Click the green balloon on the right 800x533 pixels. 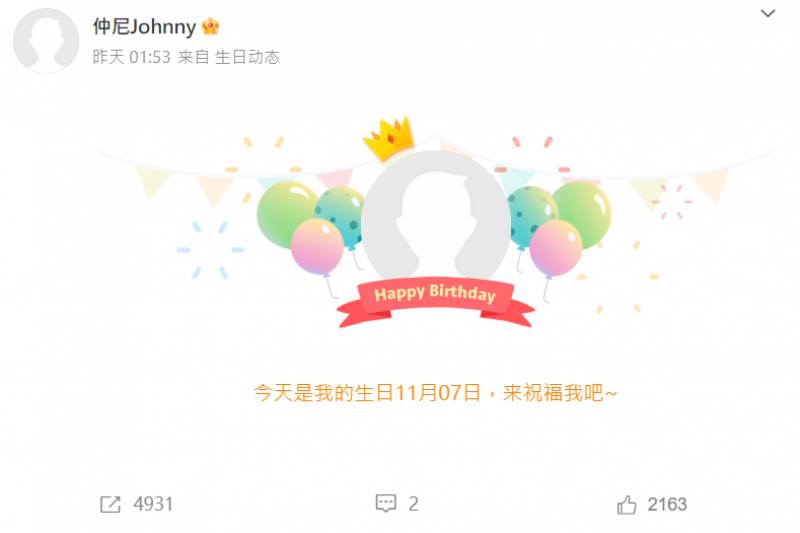coord(583,212)
